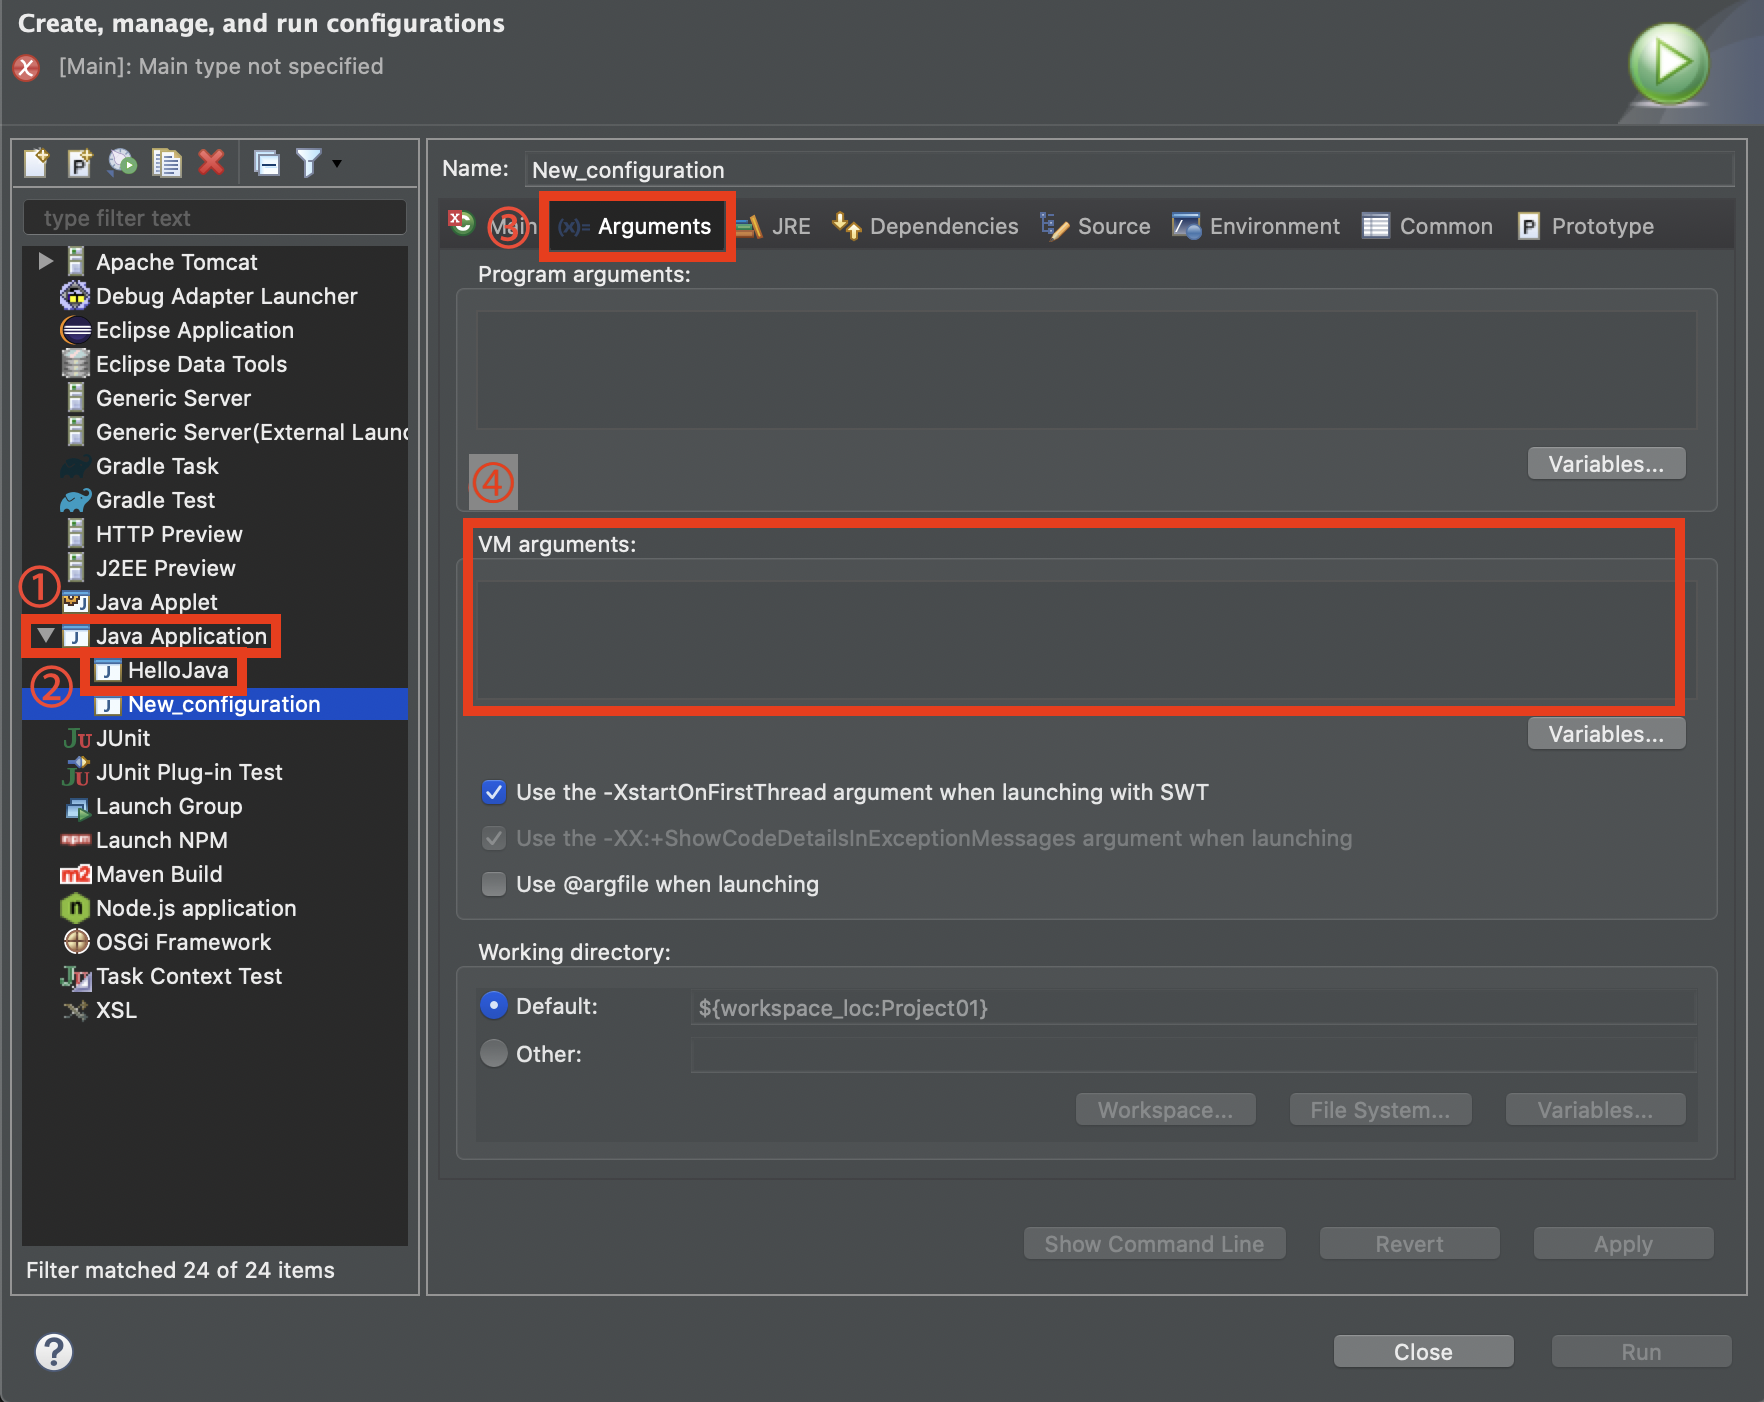Click the green run arrow graphic

[1668, 64]
